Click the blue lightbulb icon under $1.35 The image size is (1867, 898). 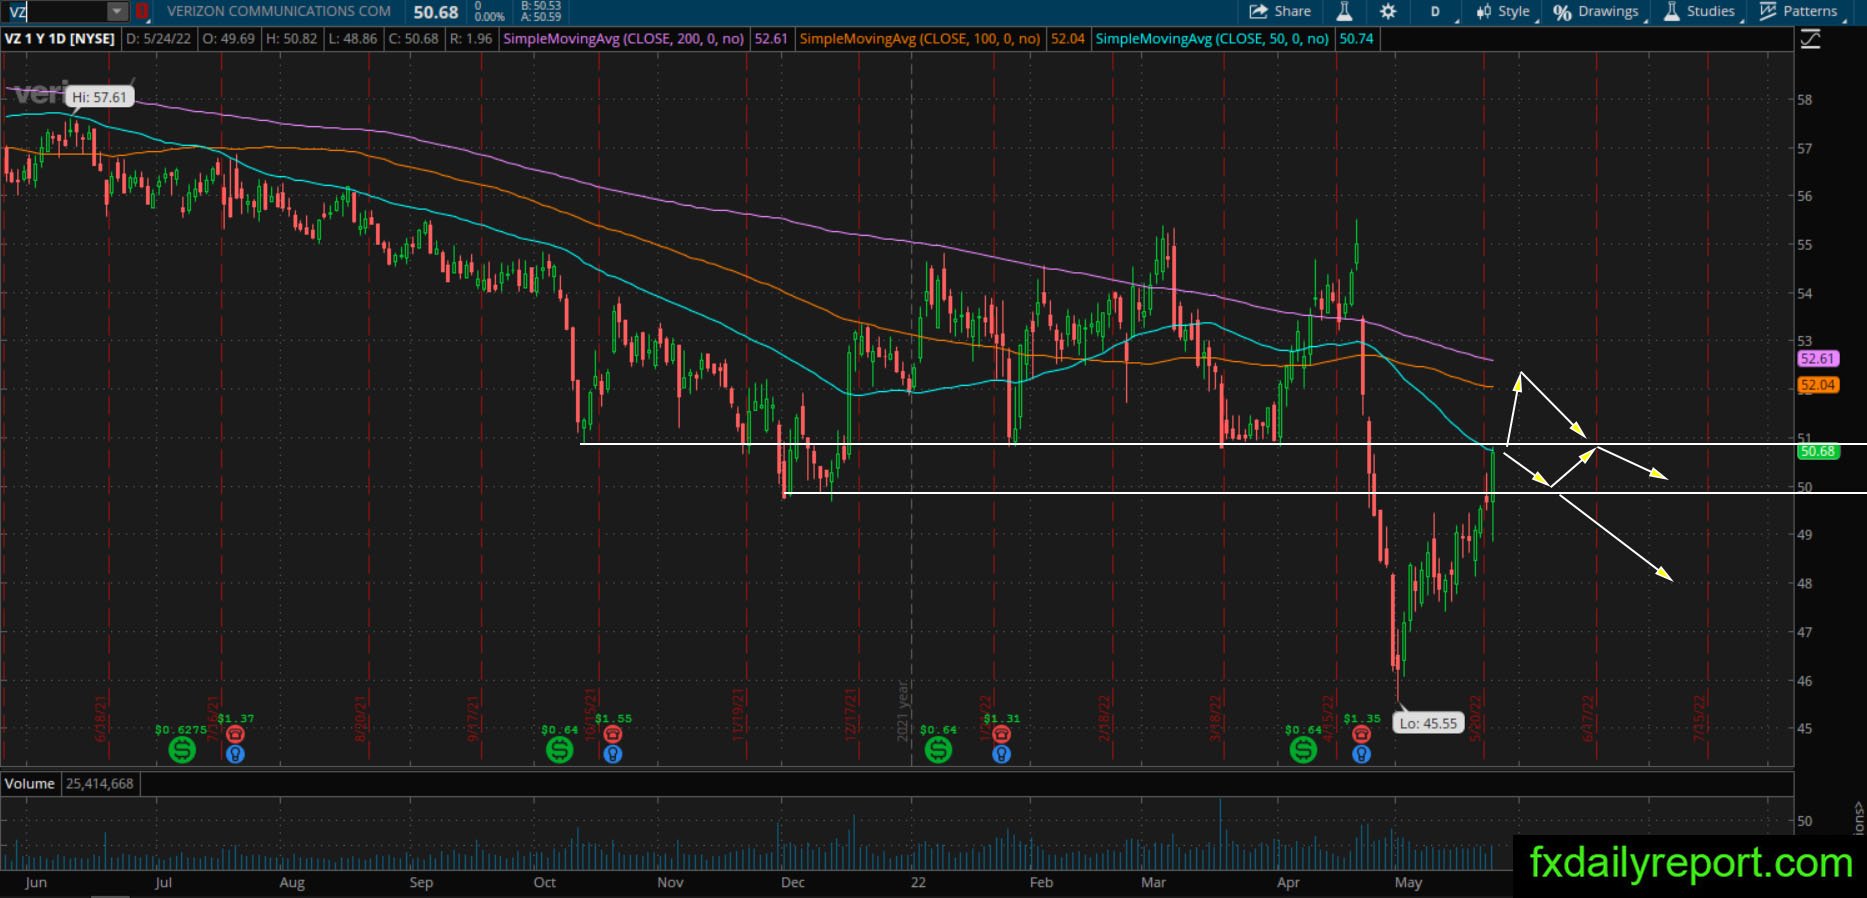tap(1361, 754)
